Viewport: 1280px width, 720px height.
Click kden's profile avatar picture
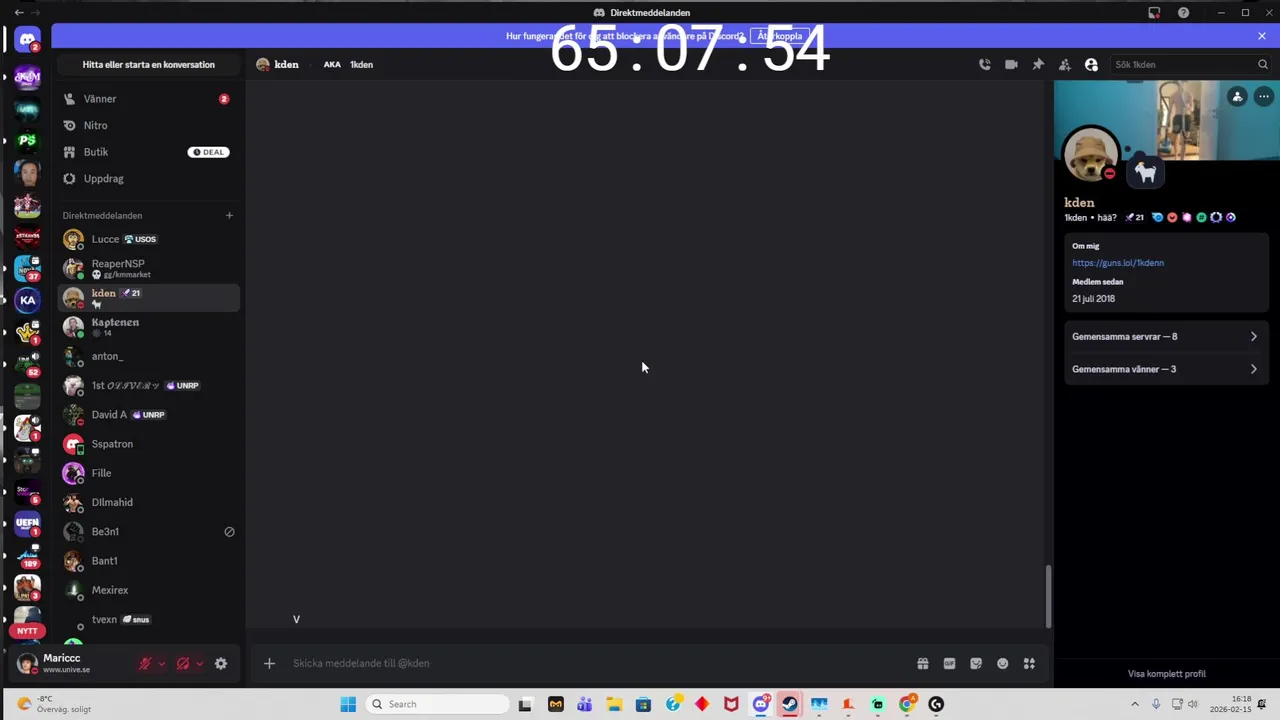click(x=1091, y=155)
